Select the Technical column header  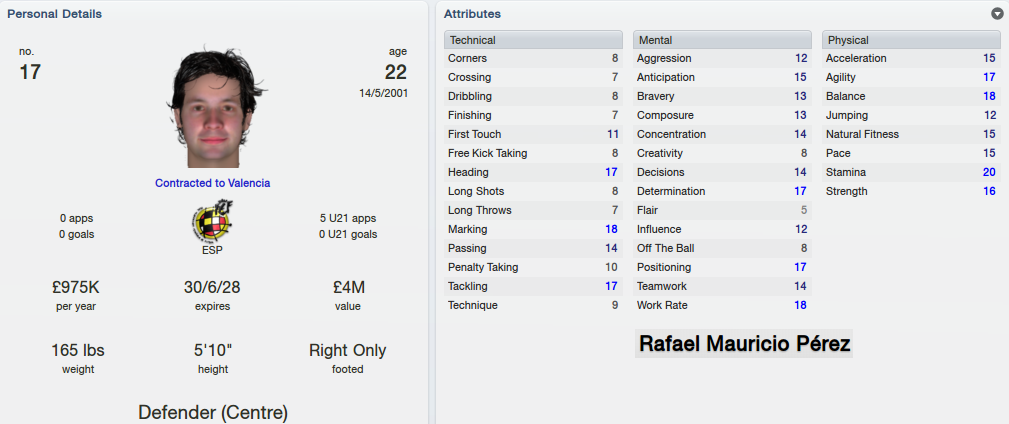(533, 40)
